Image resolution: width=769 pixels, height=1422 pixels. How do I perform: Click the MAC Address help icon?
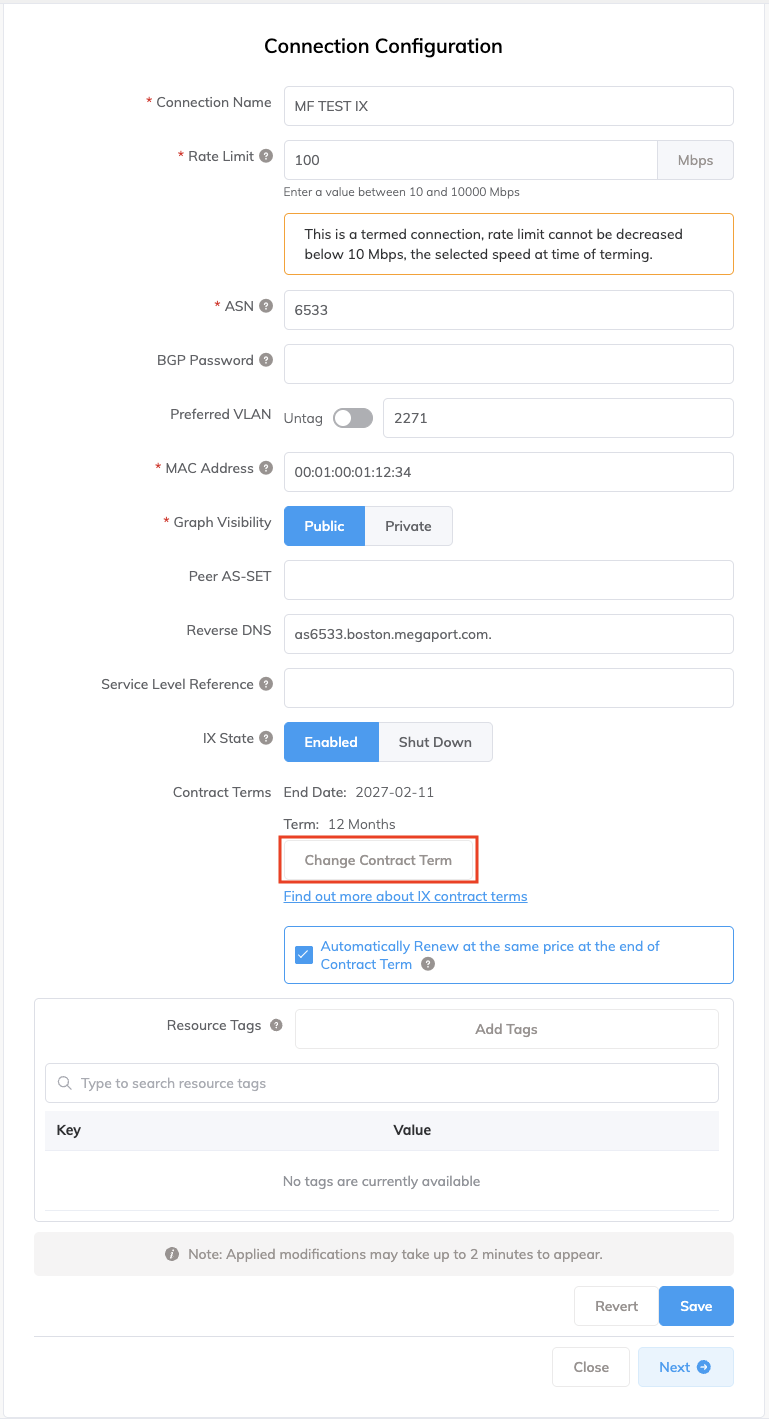click(266, 468)
